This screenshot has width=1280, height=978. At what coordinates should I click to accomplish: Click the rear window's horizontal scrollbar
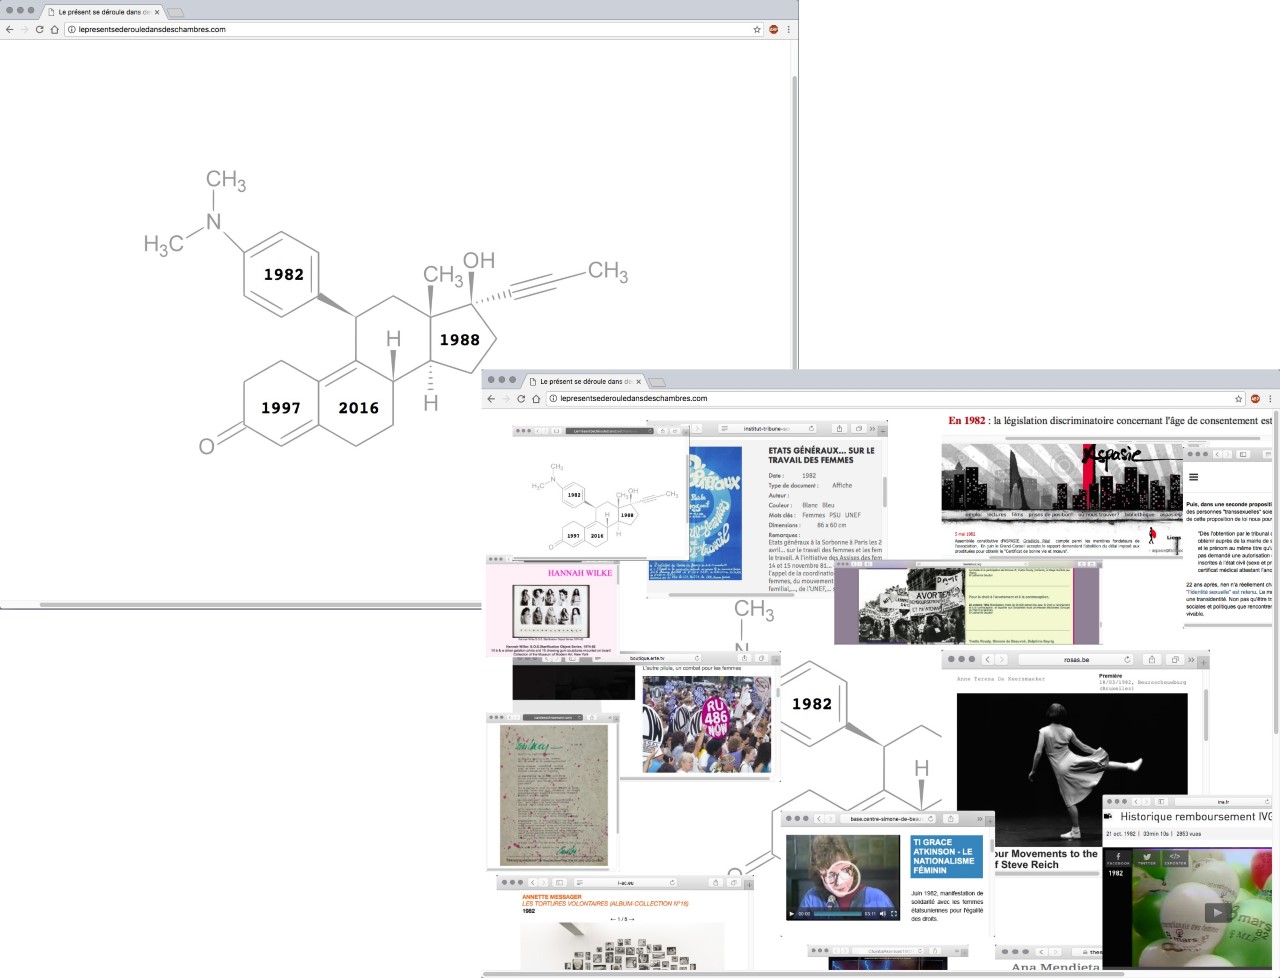click(260, 604)
